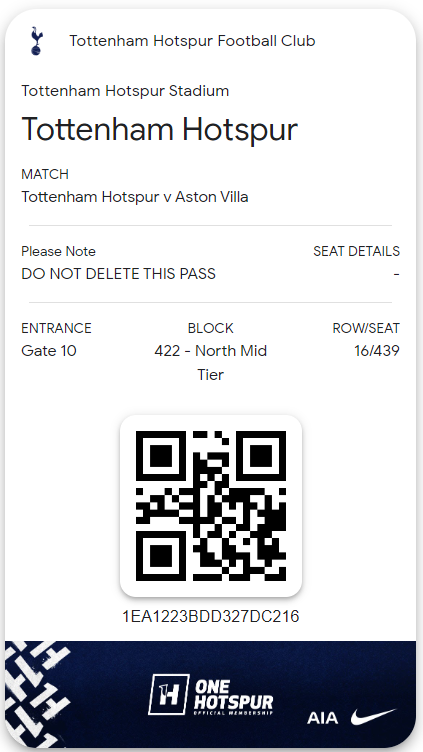Click the 422 - North Mid Tier block

pos(211,363)
